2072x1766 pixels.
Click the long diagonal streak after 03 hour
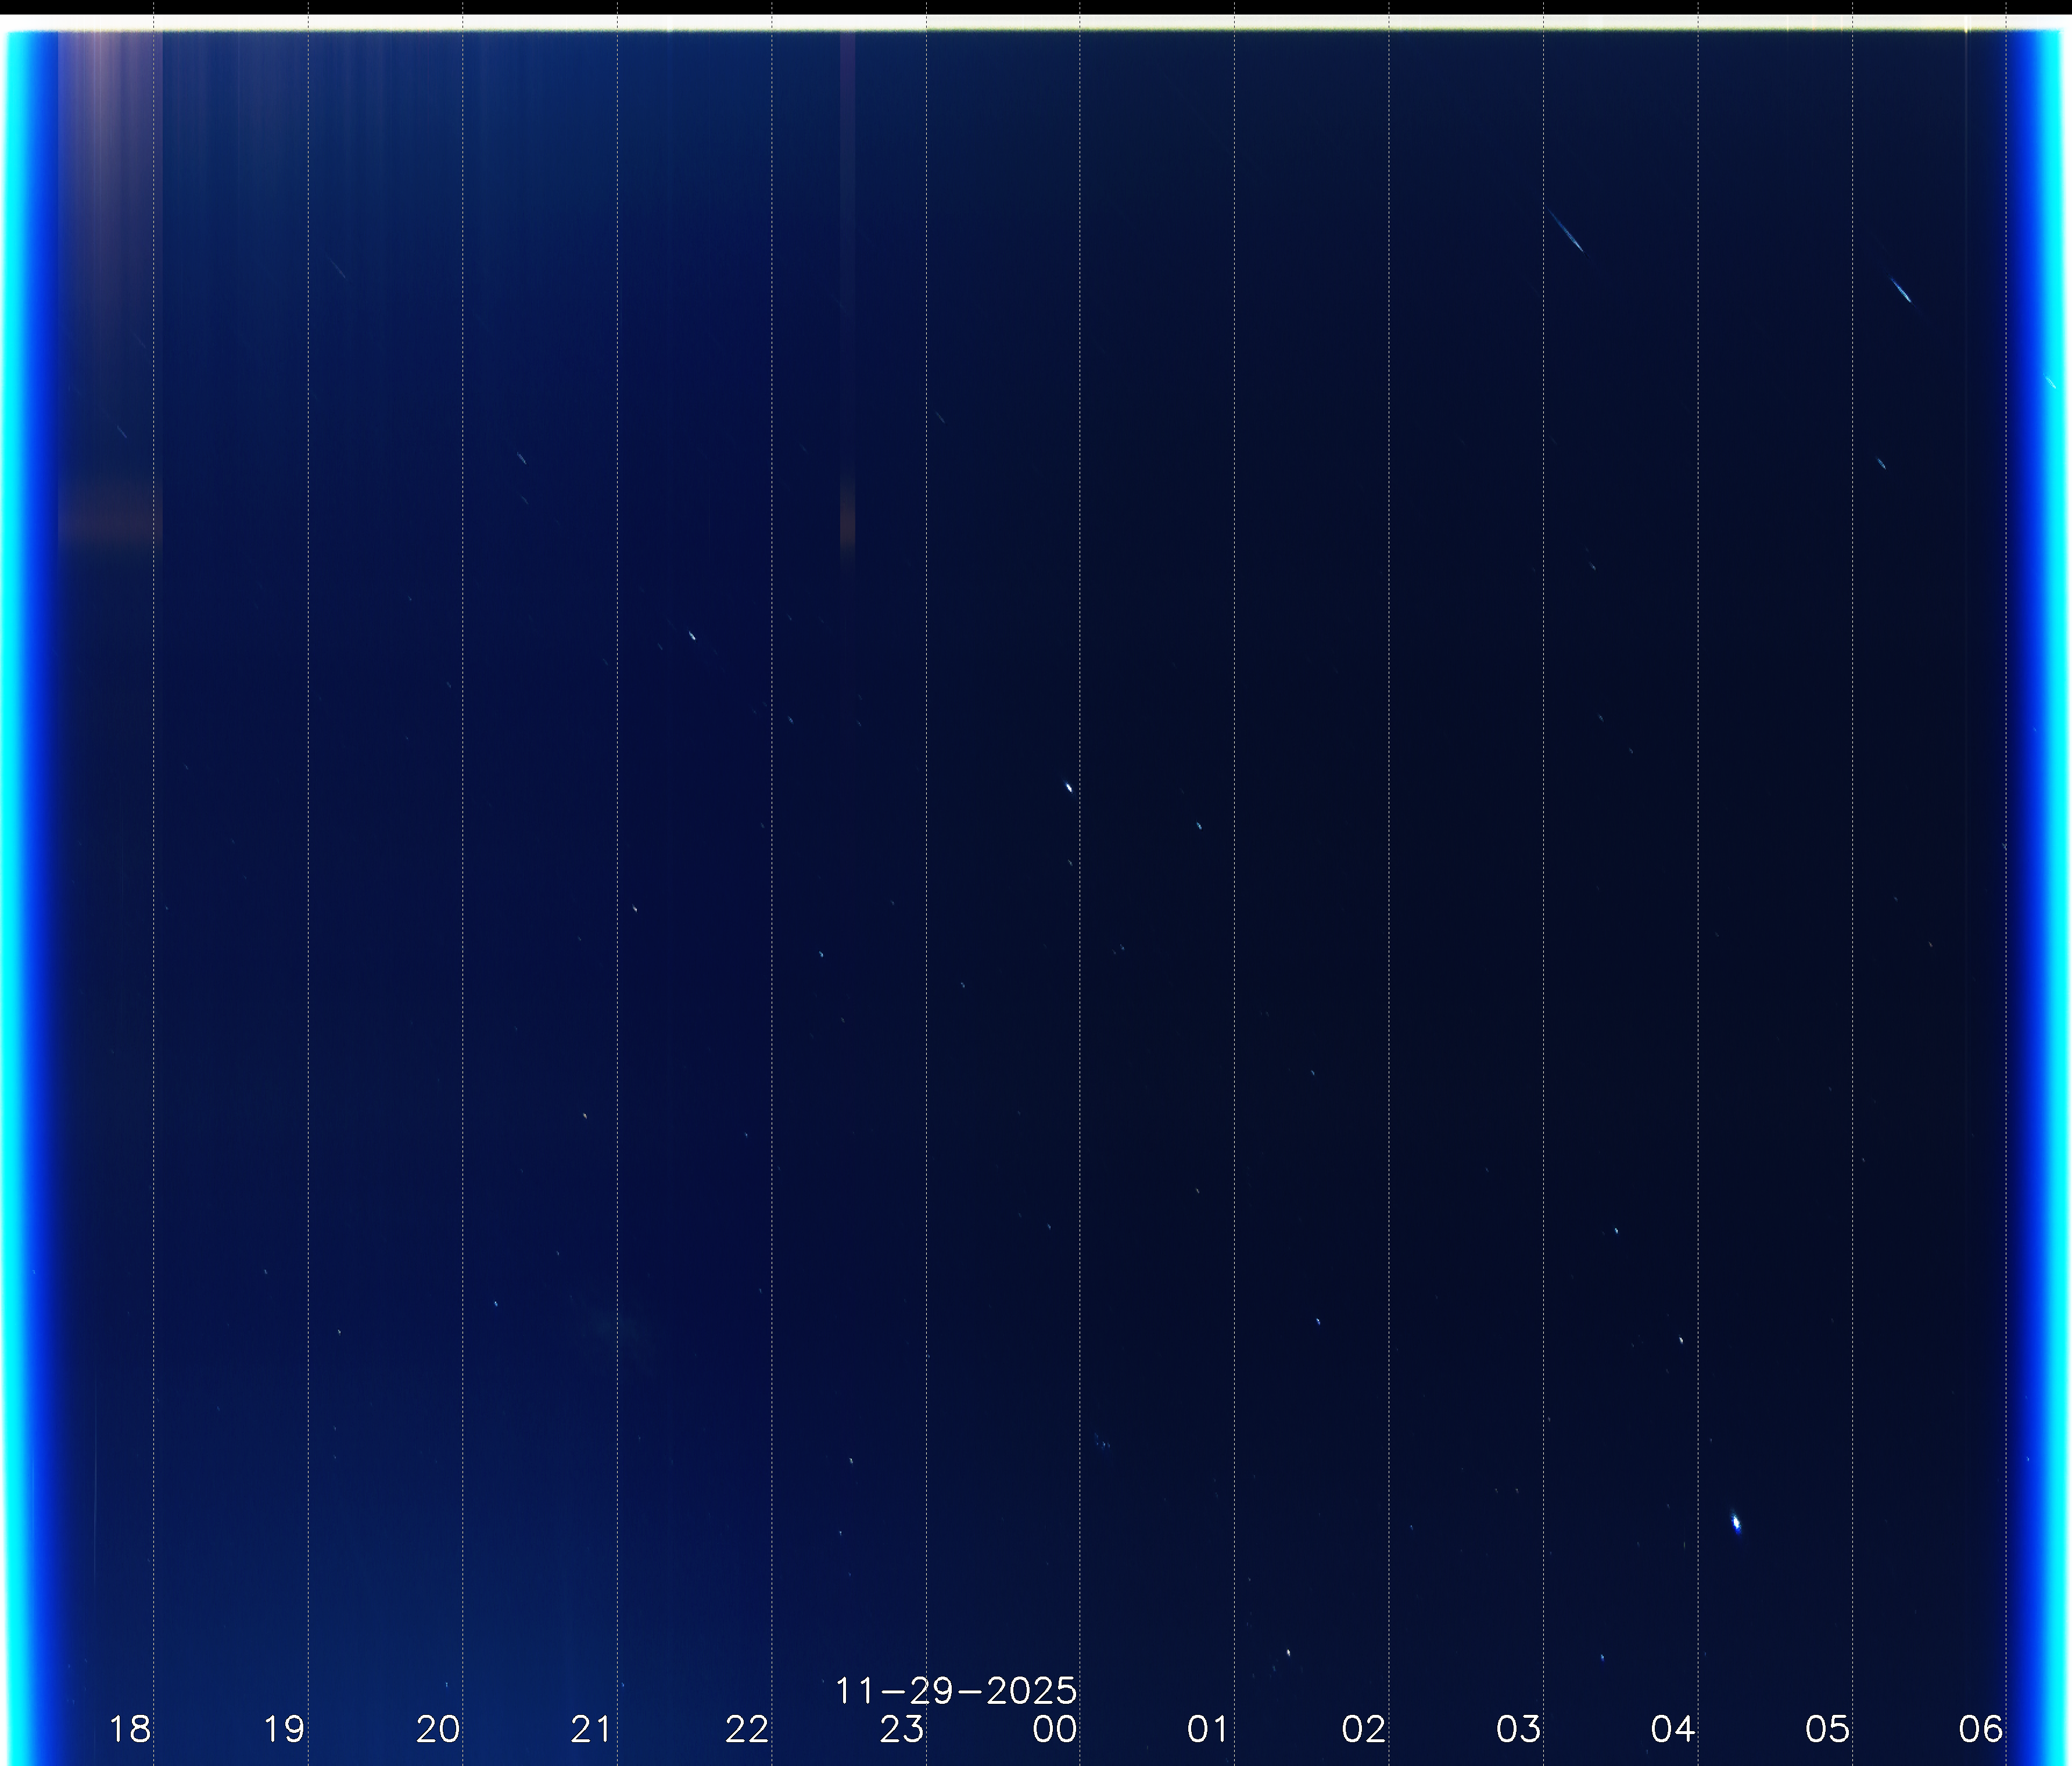[1567, 232]
